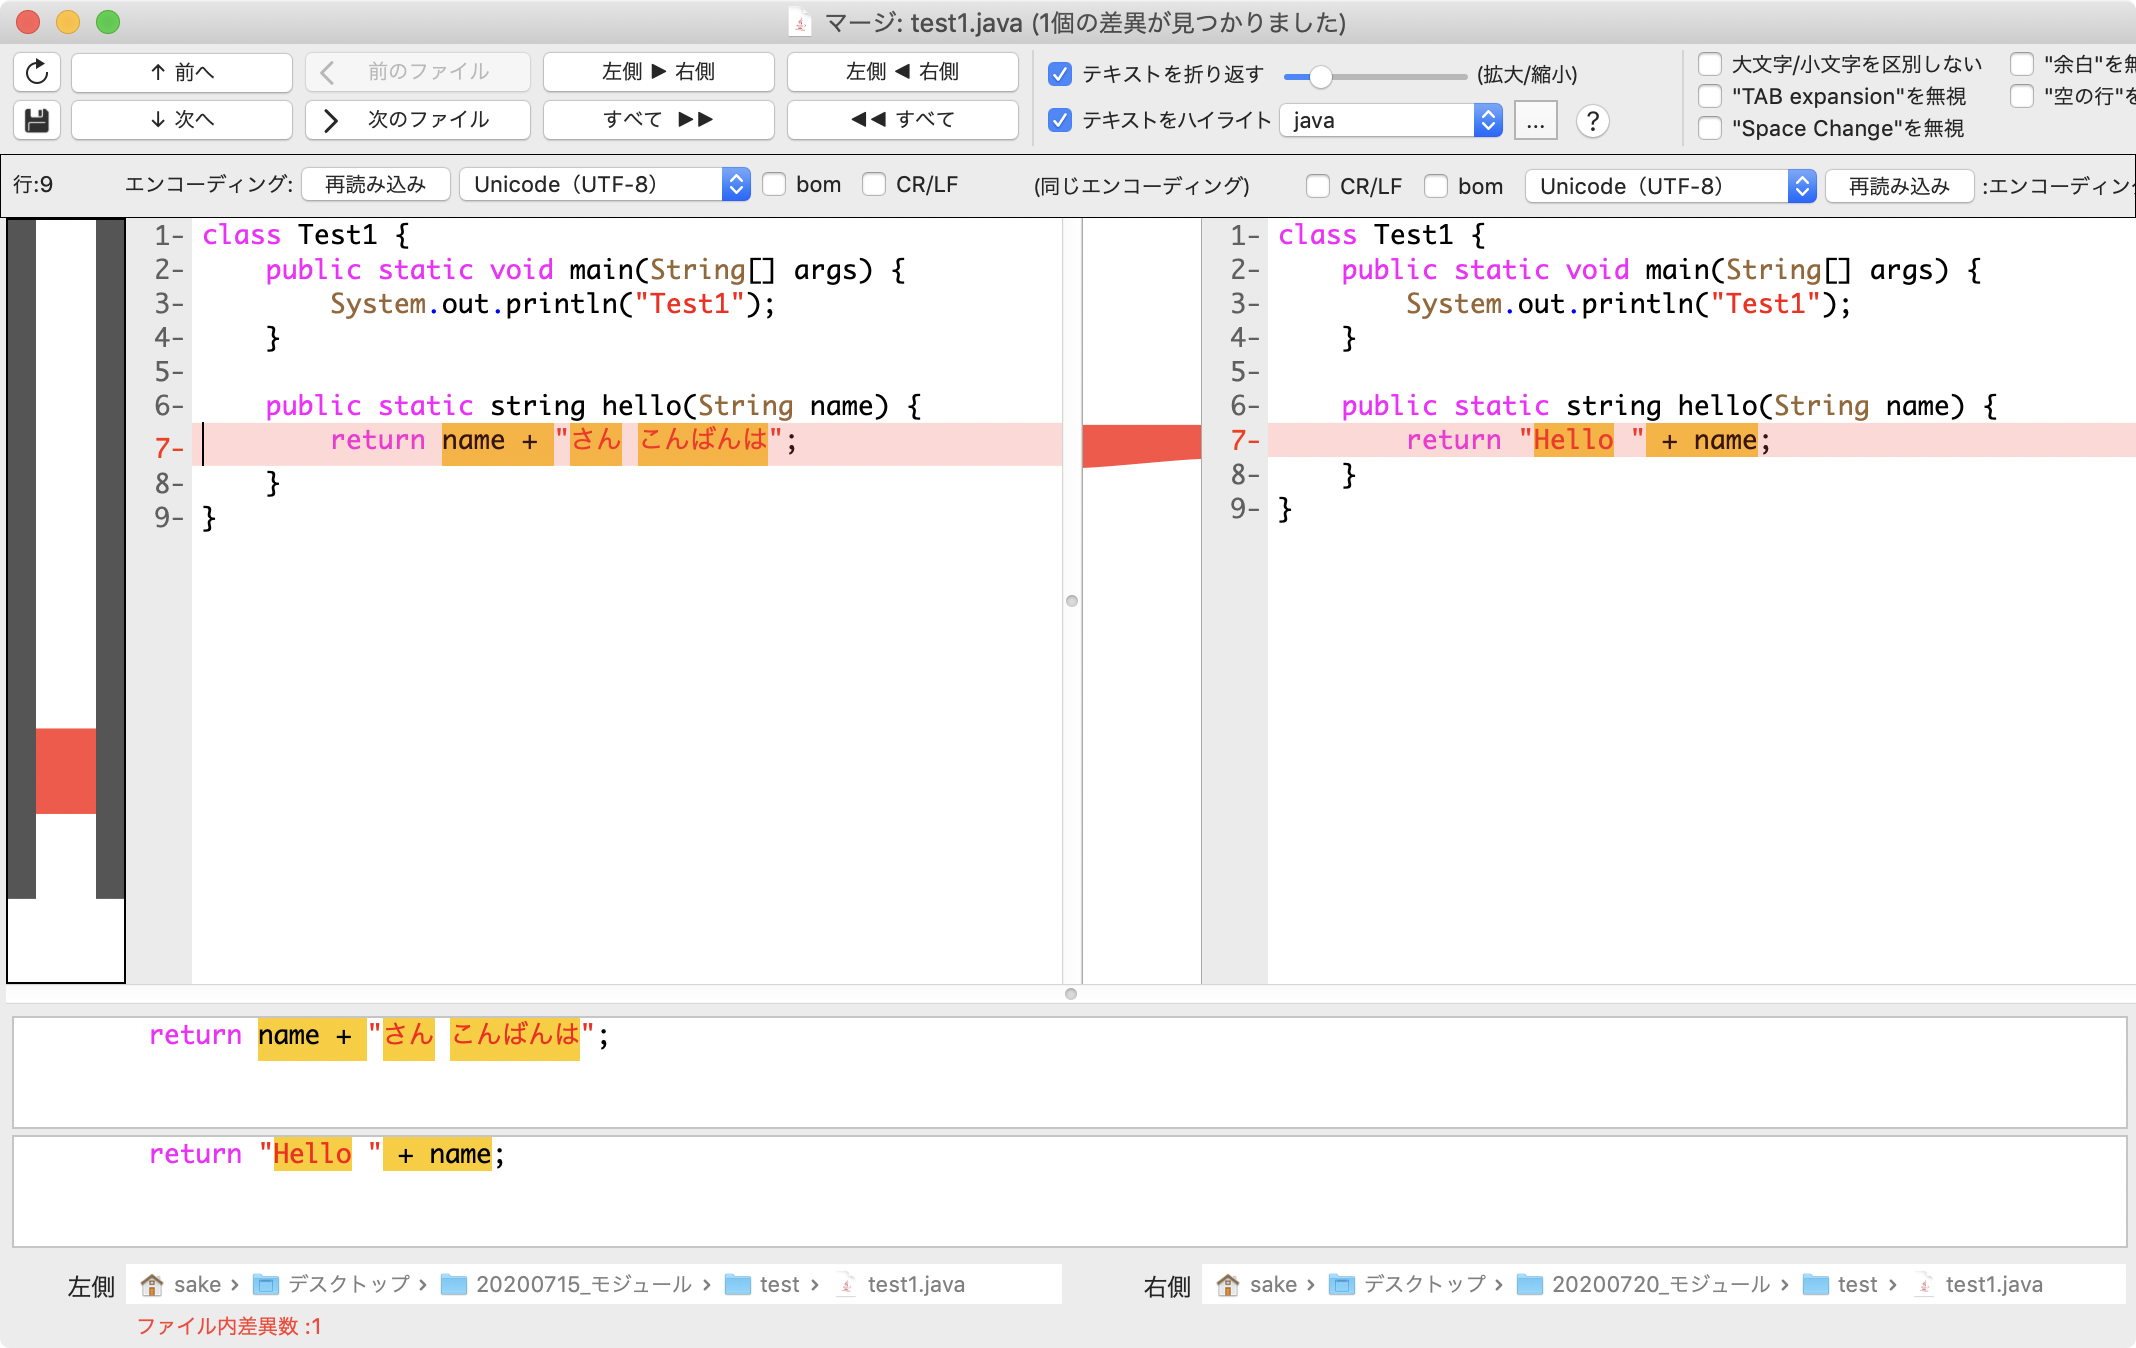This screenshot has width=2136, height=1348.
Task: Open the java syntax language dropdown
Action: [x=1390, y=121]
